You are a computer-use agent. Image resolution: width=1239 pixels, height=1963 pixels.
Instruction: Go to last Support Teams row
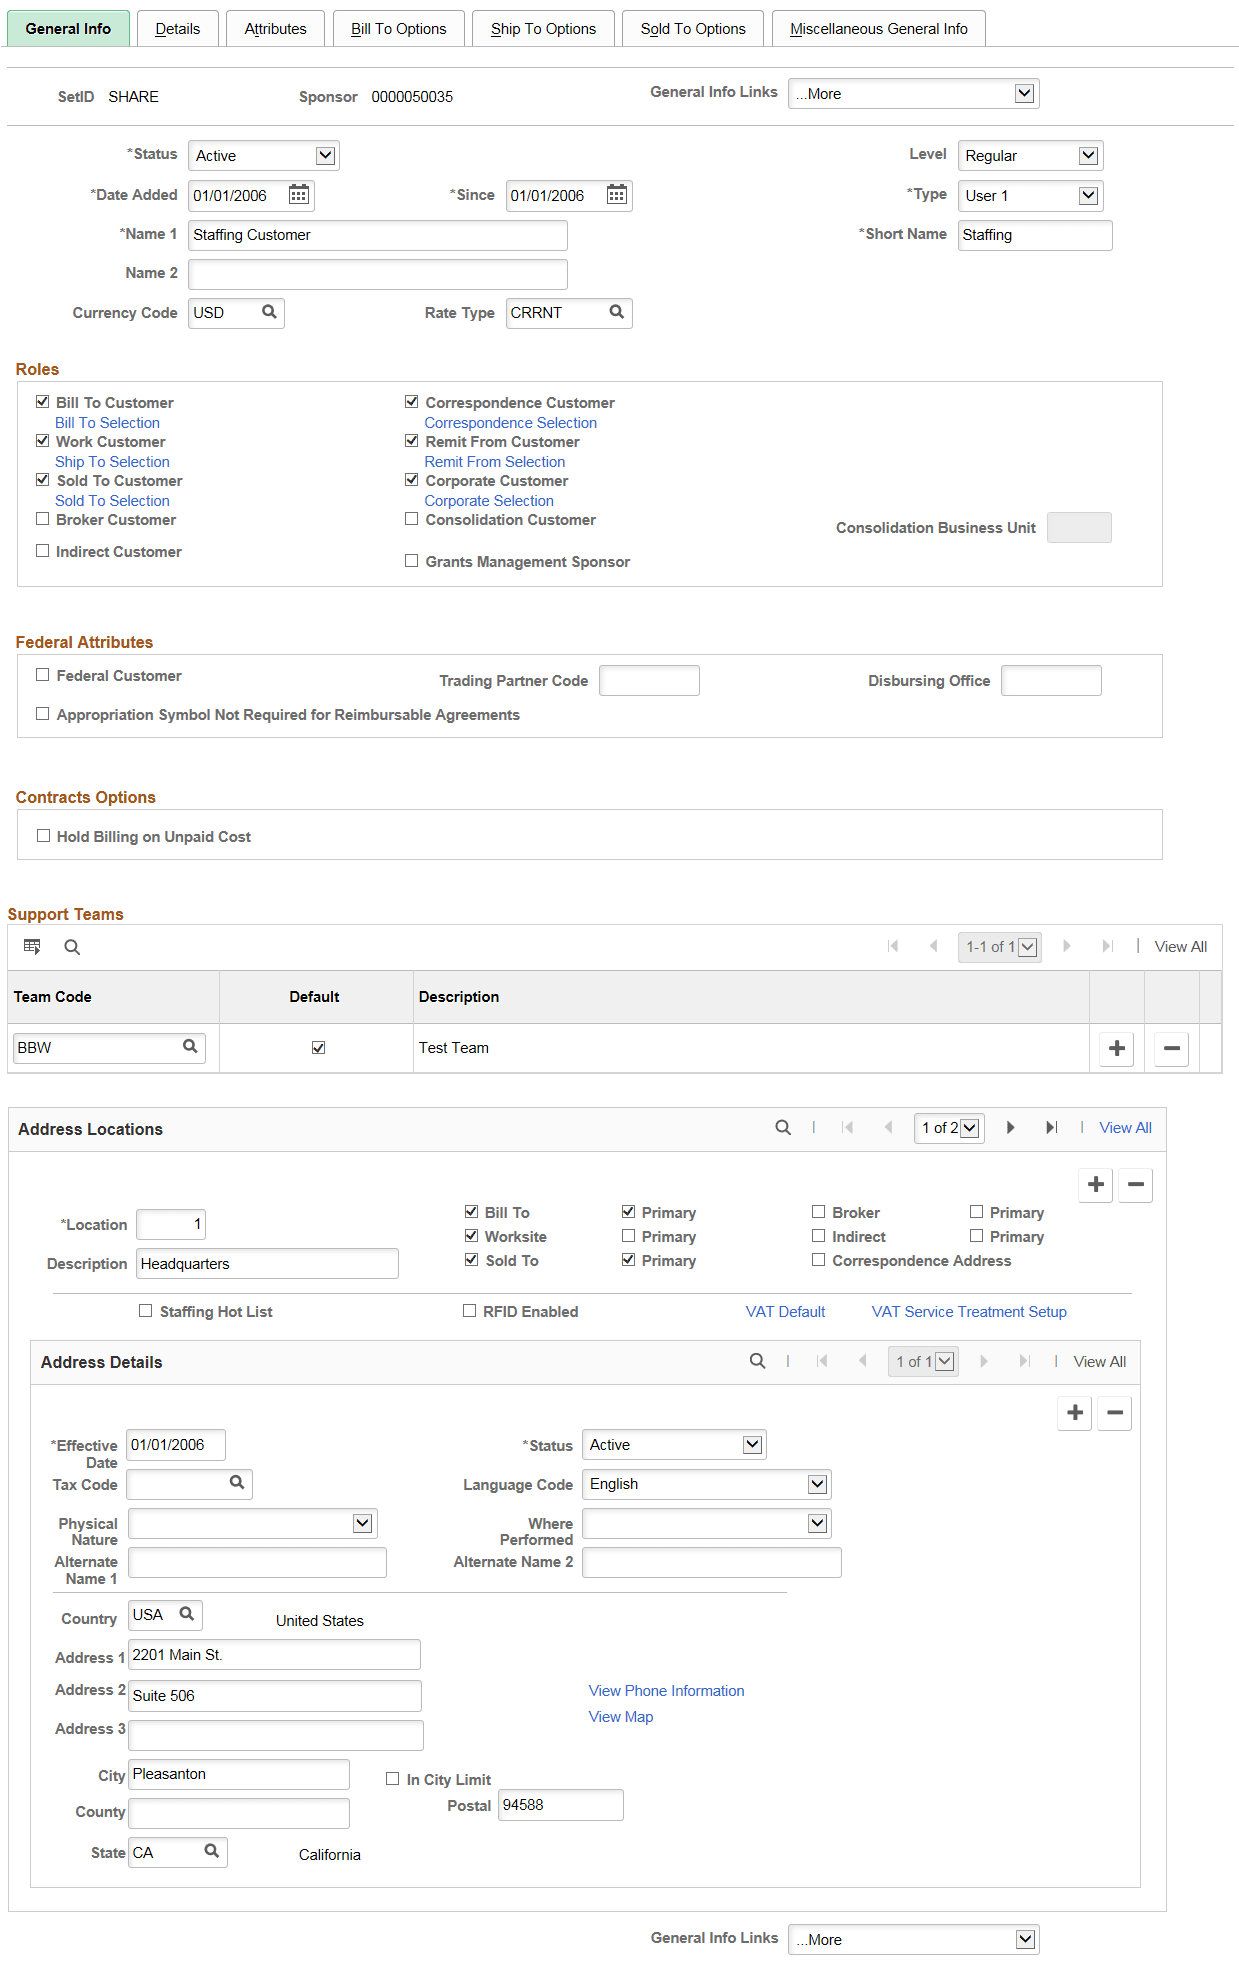pos(1107,946)
